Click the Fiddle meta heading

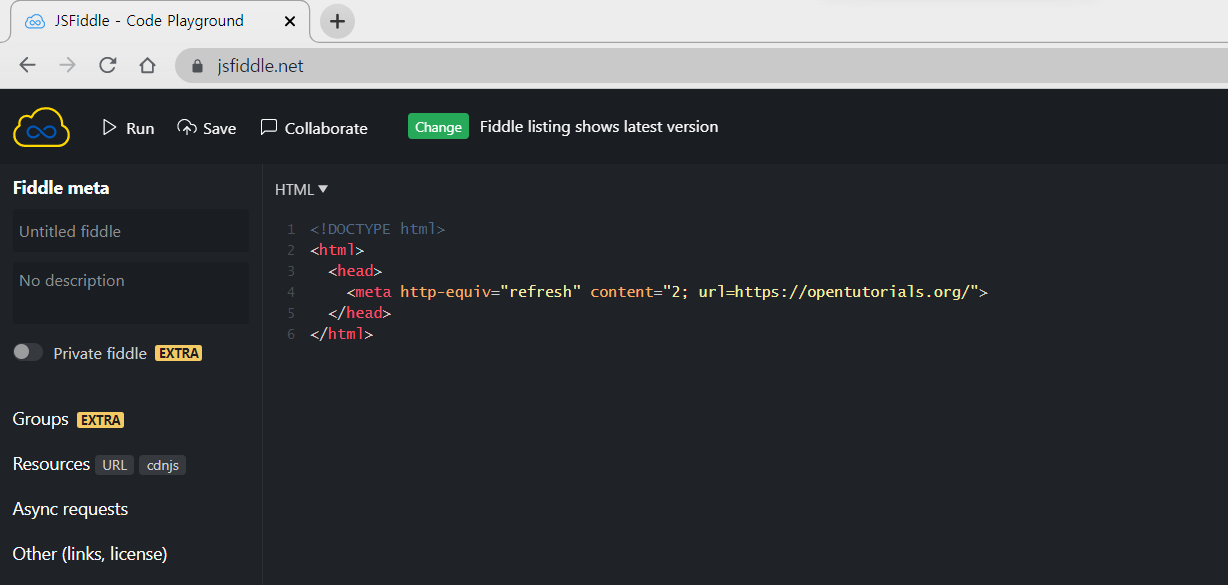[x=61, y=188]
